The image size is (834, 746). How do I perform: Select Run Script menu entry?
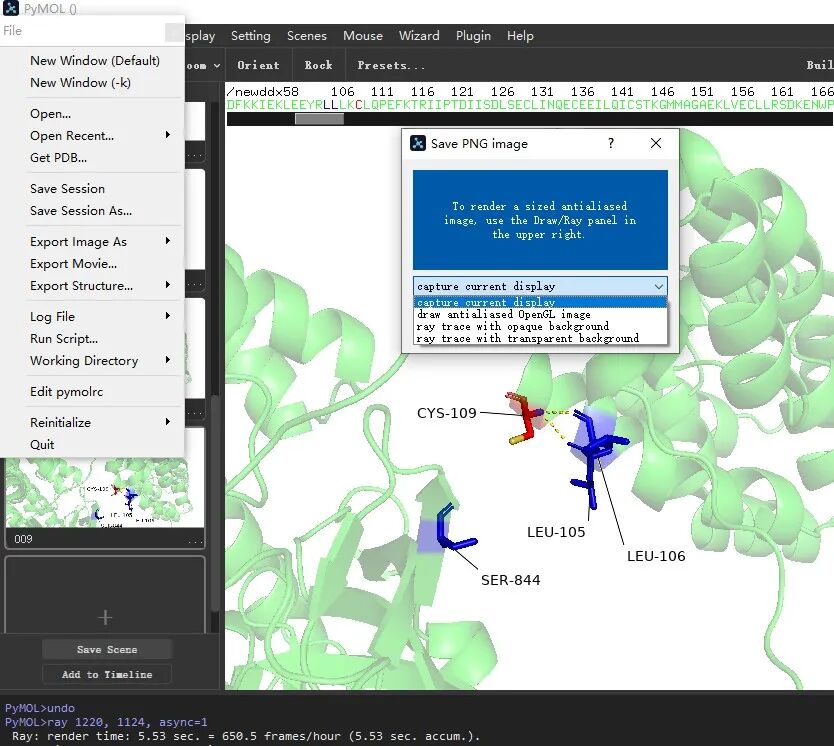[x=64, y=339]
